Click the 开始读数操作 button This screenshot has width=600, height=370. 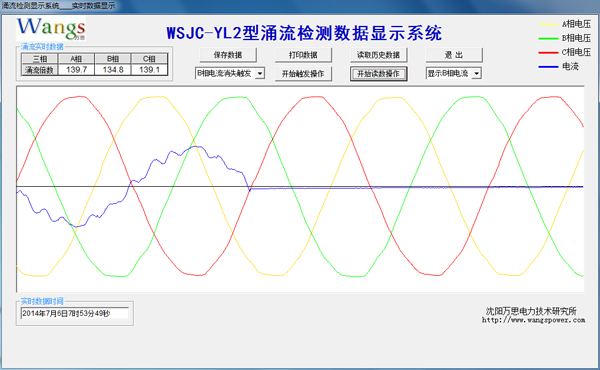378,74
